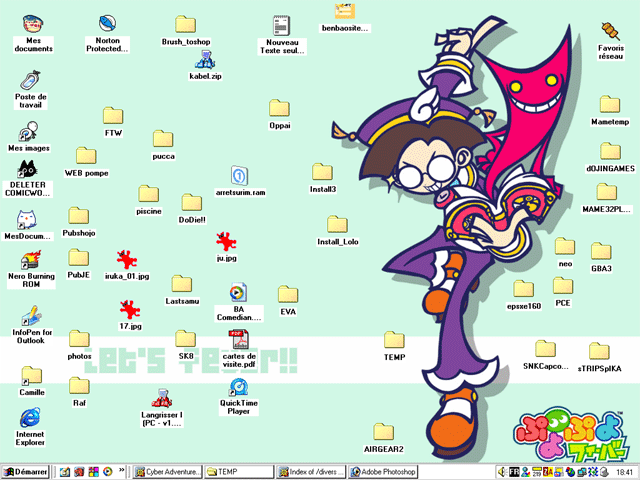Click the volume speaker tray icon
640x480 pixels.
tap(502, 472)
